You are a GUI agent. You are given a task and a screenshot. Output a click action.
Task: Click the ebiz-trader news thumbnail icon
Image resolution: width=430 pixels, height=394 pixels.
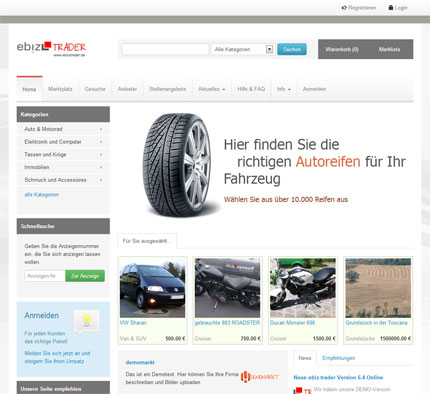pos(302,390)
